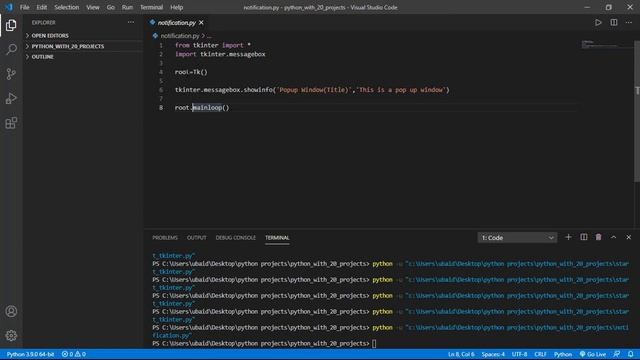Open the Accounts icon in activity bar
The height and width of the screenshot is (360, 640).
11,311
